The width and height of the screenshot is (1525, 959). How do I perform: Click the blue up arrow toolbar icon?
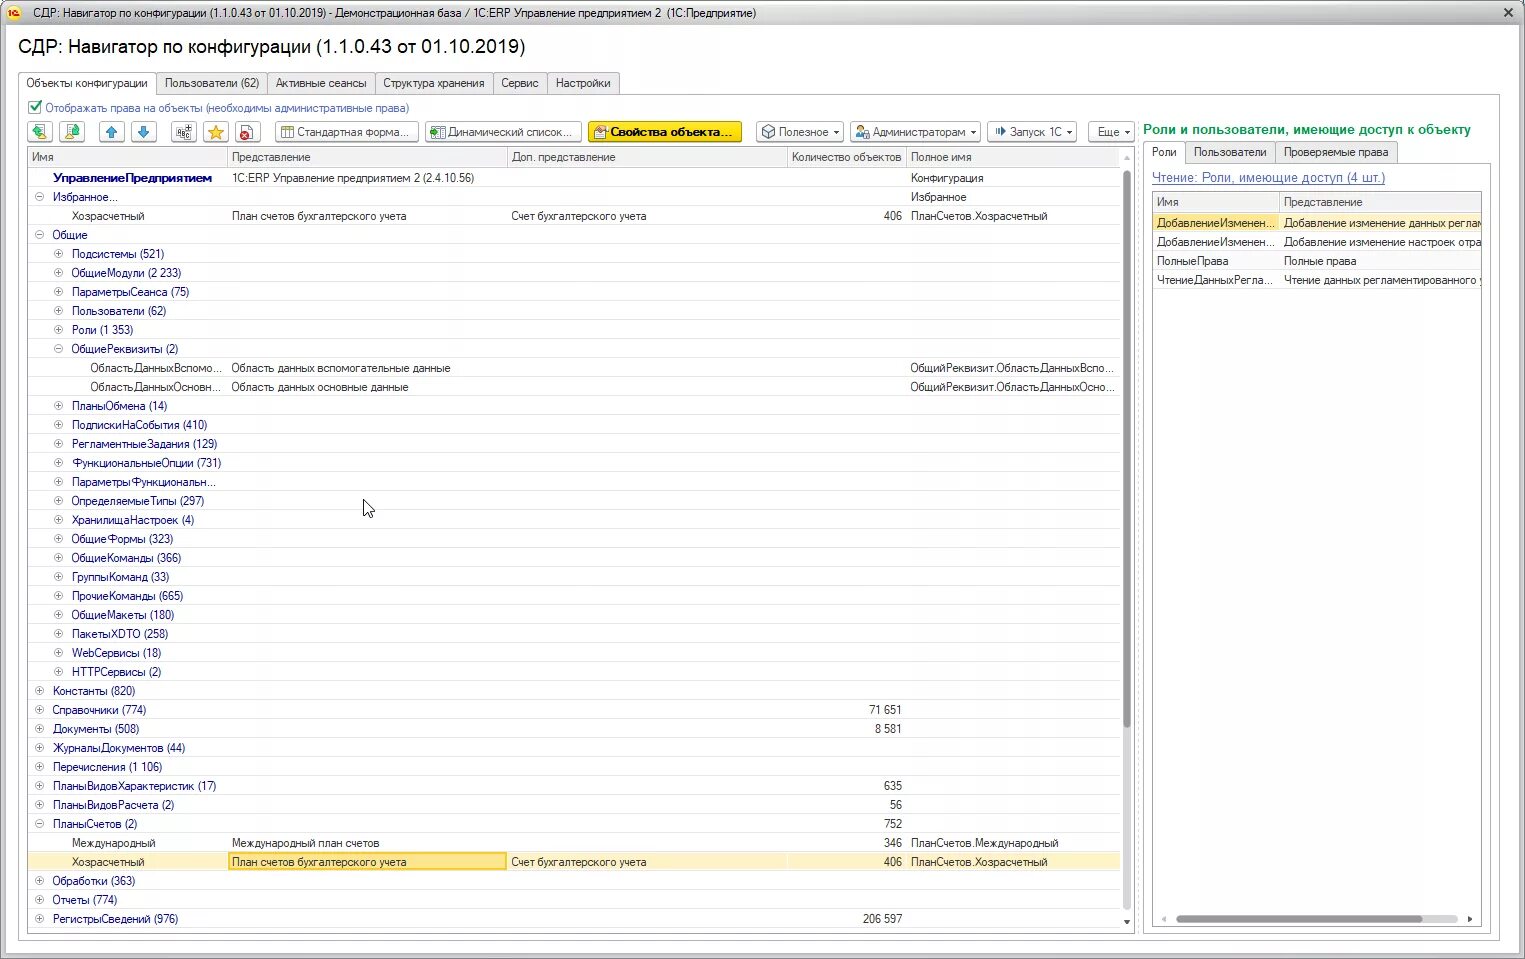112,132
